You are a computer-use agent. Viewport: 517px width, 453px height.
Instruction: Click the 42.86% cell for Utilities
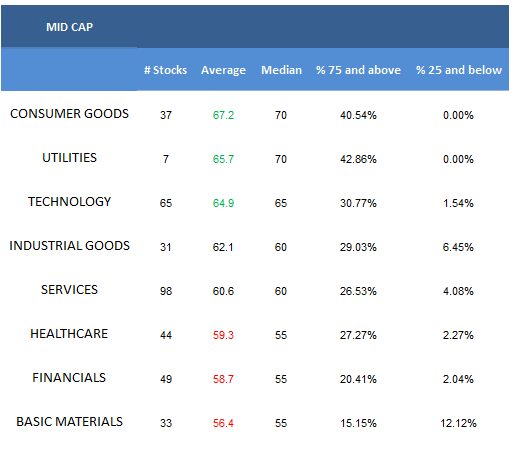tap(358, 159)
